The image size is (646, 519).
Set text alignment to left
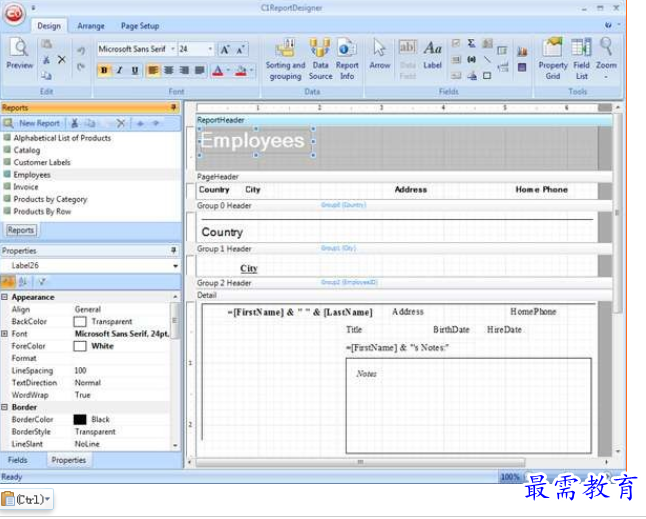pos(153,70)
